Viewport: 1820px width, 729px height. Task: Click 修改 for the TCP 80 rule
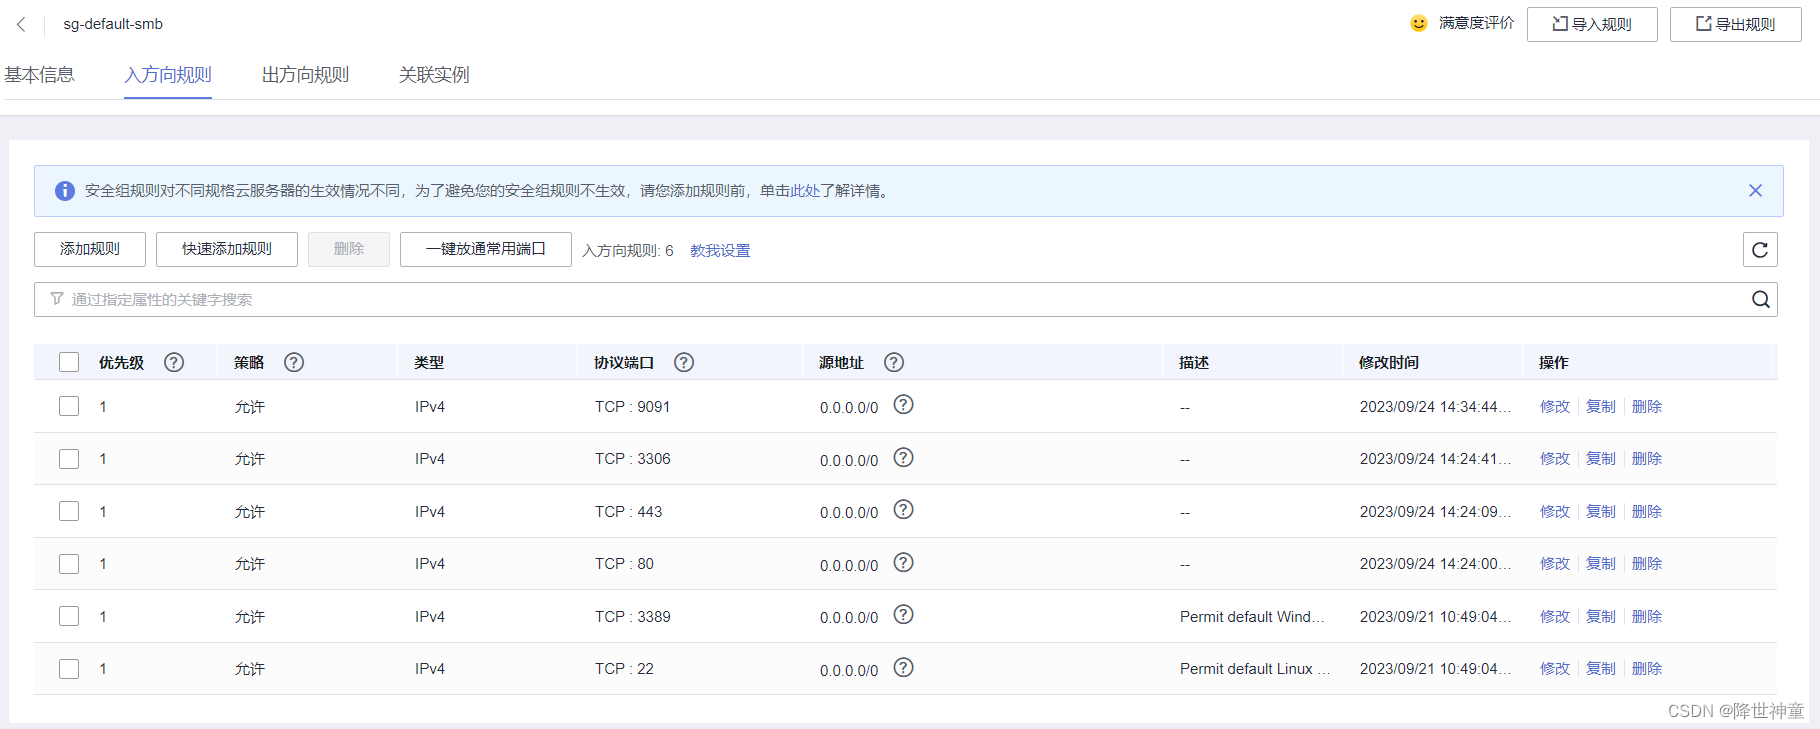coord(1555,564)
